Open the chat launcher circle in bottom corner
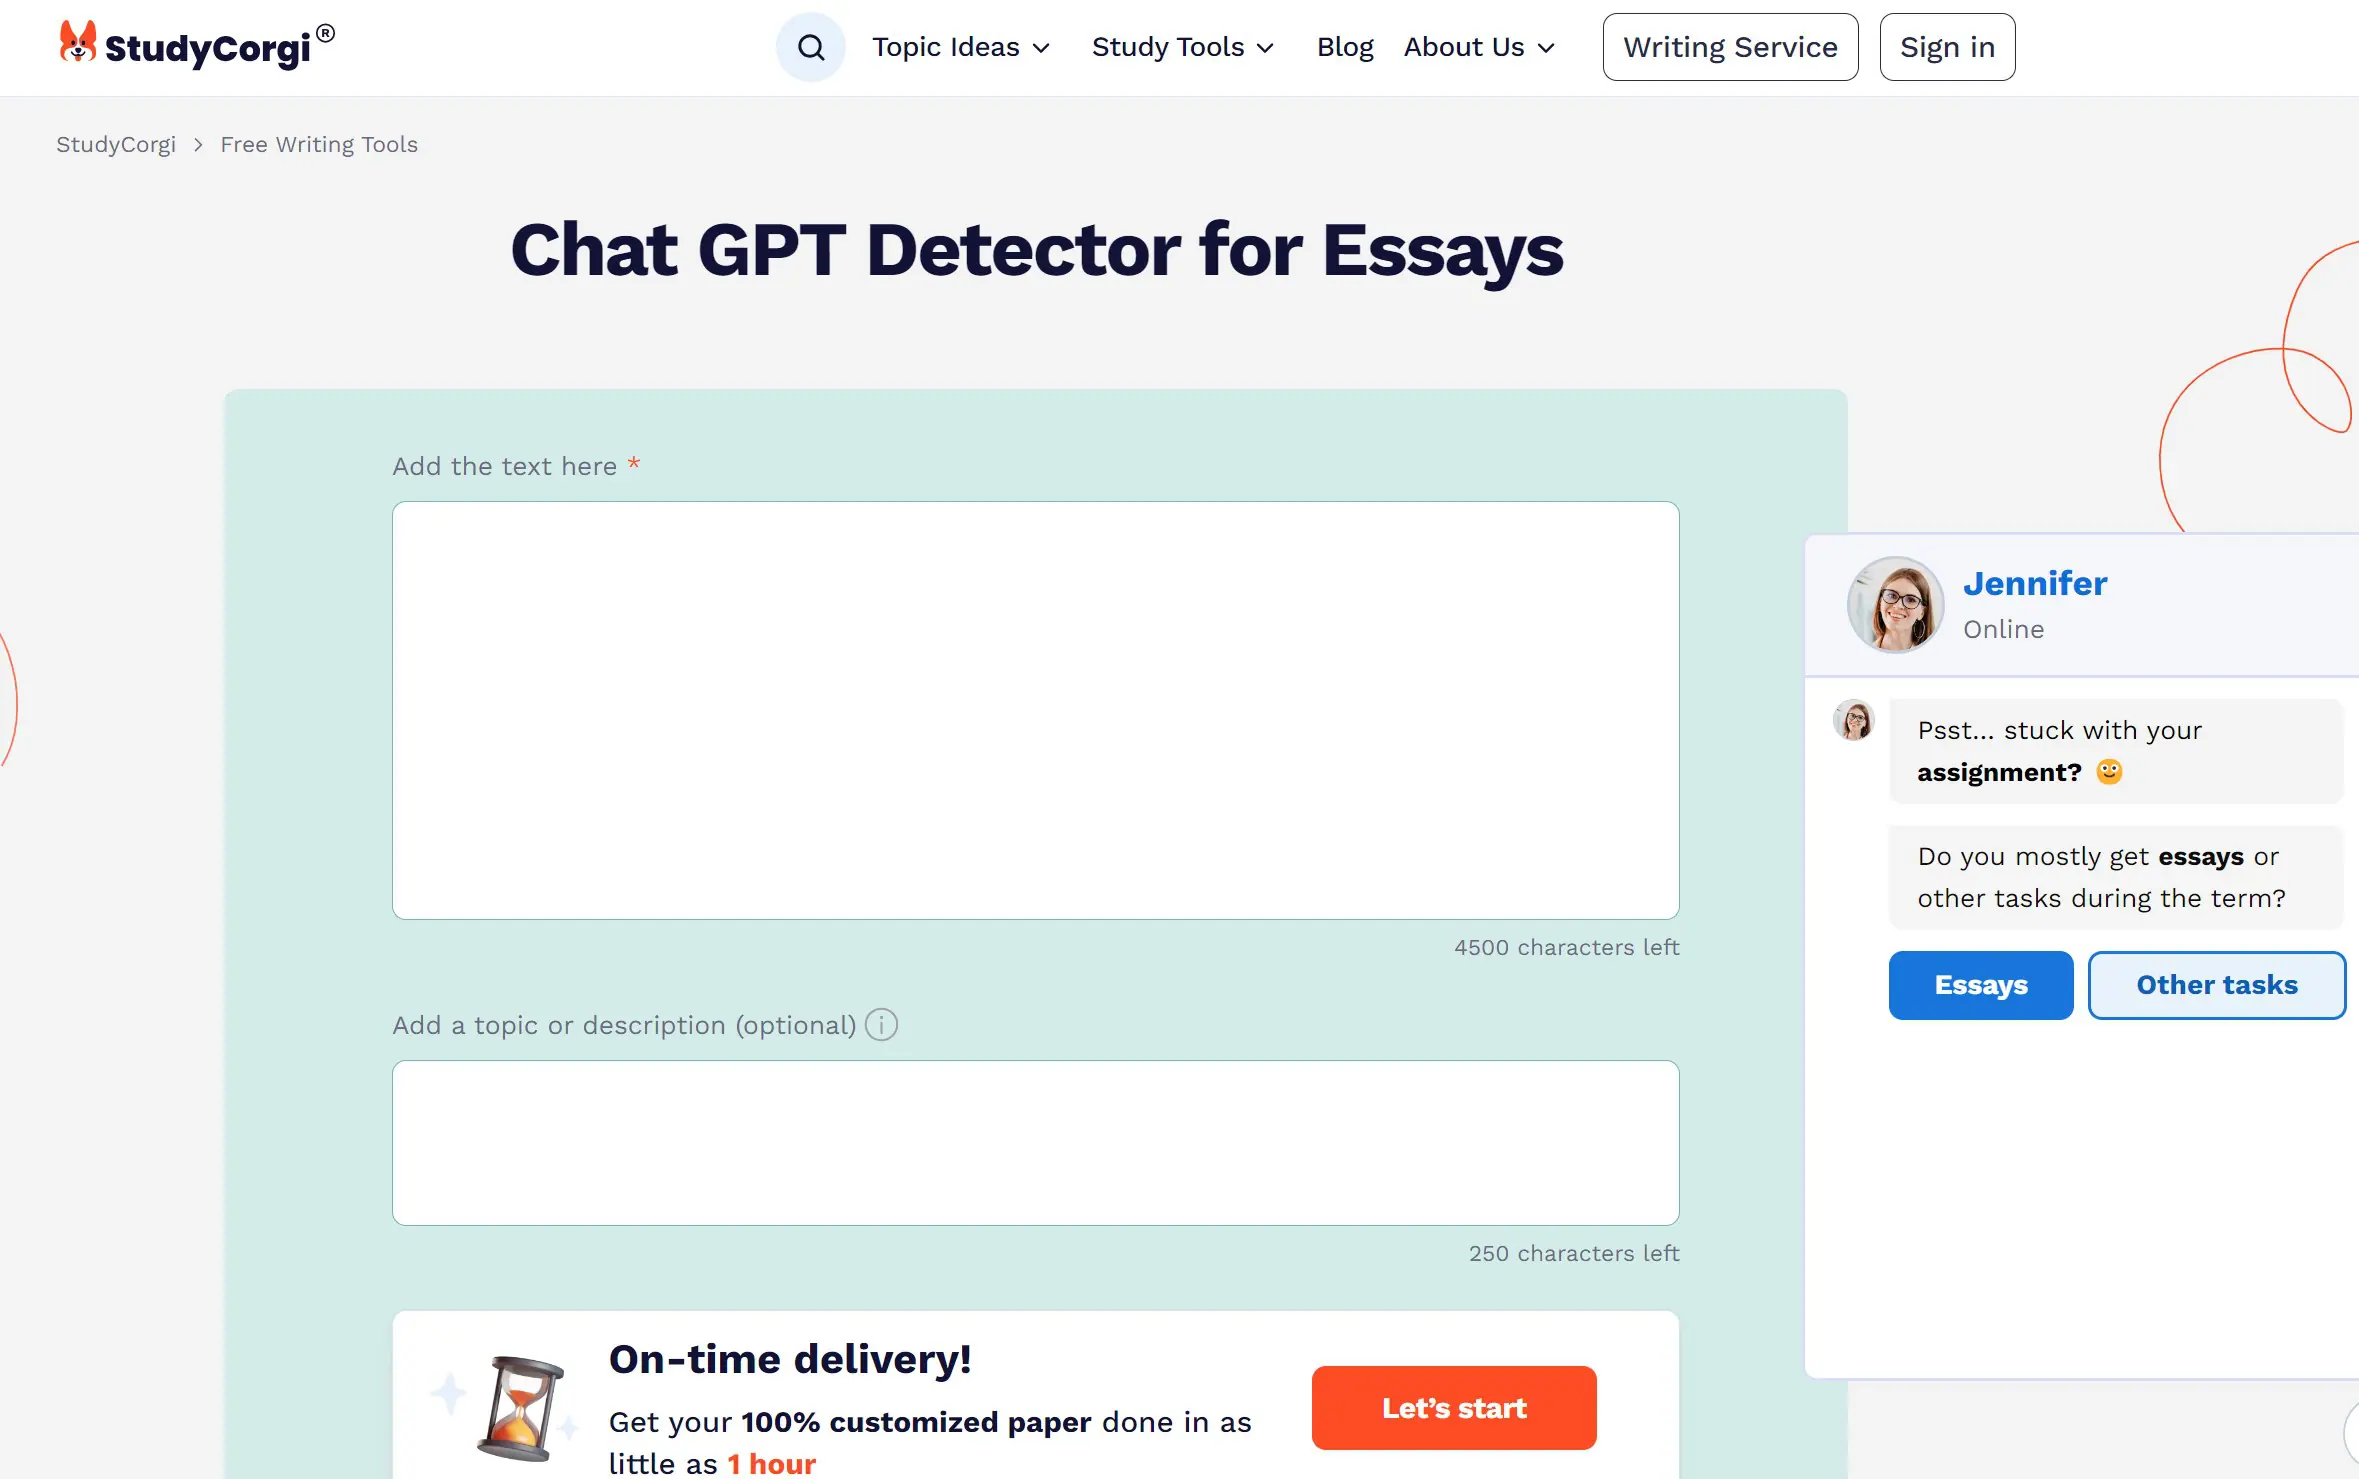Image resolution: width=2359 pixels, height=1479 pixels. click(x=2352, y=1433)
